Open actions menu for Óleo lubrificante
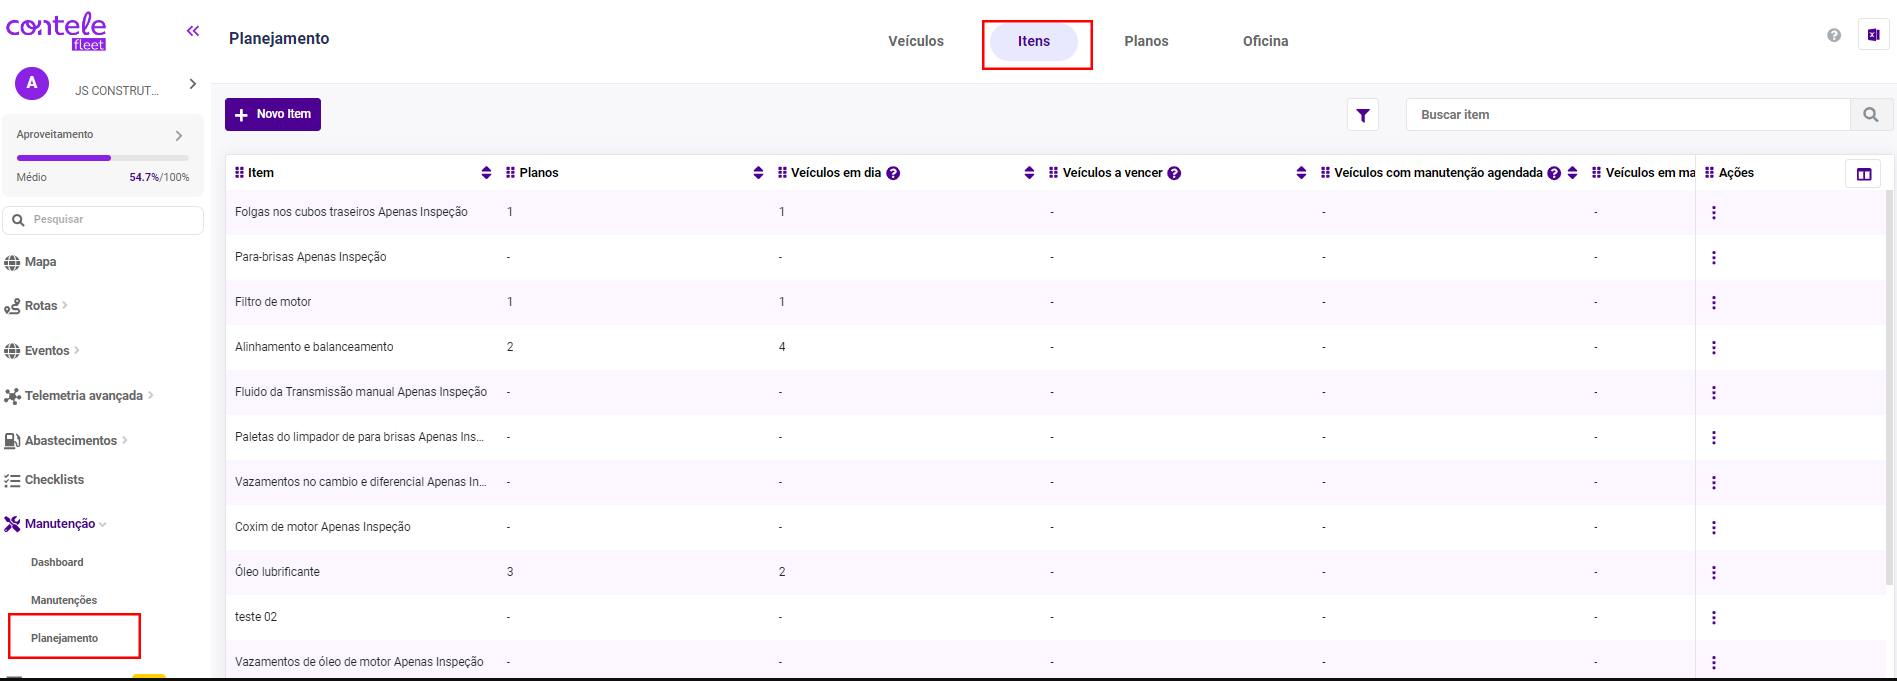The height and width of the screenshot is (681, 1897). coord(1713,572)
